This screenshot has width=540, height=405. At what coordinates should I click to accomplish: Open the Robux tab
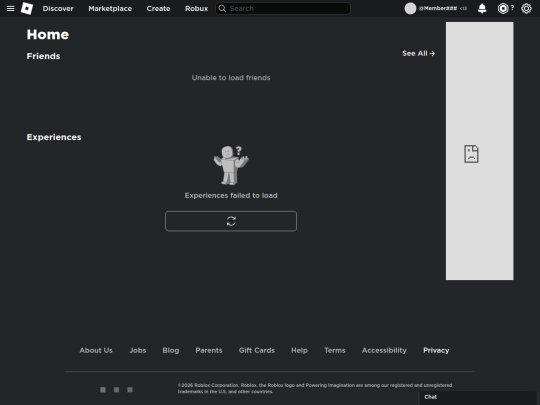196,8
